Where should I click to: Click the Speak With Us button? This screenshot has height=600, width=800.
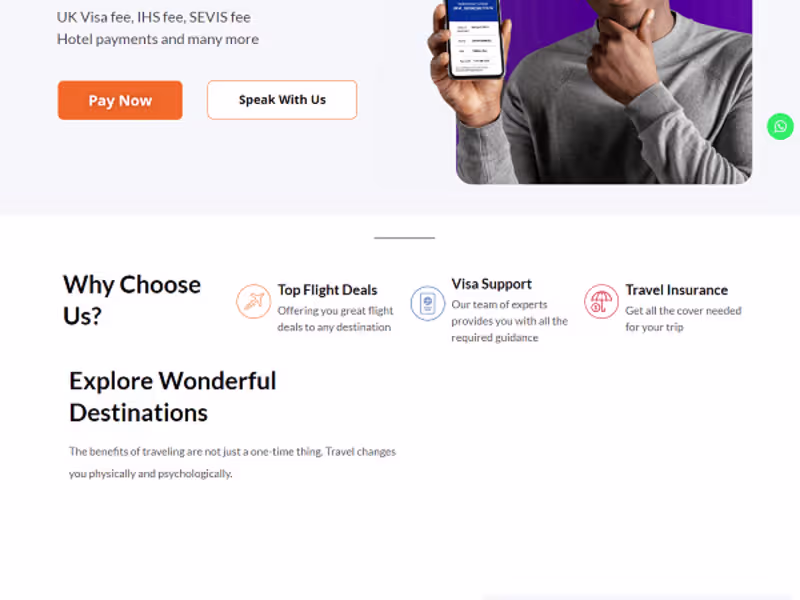click(x=281, y=99)
